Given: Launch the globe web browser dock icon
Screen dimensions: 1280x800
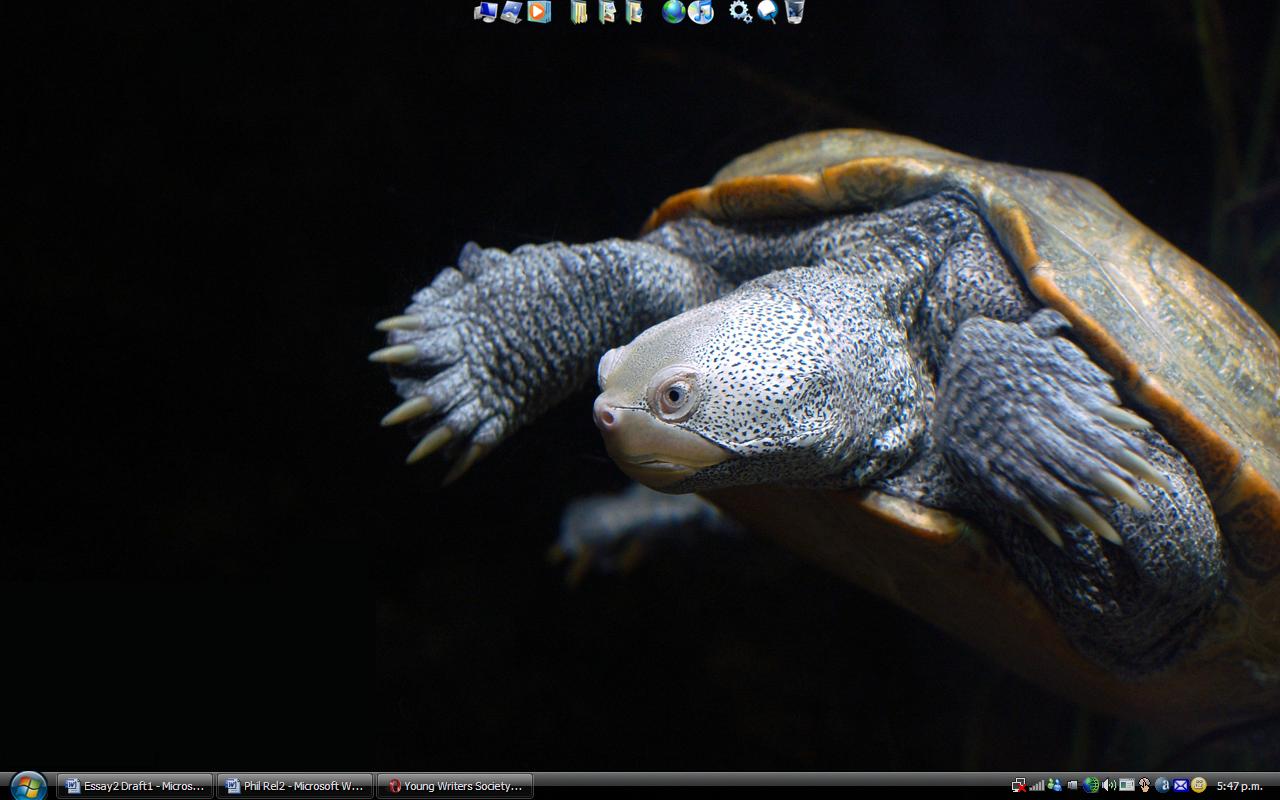Looking at the screenshot, I should pyautogui.click(x=674, y=12).
